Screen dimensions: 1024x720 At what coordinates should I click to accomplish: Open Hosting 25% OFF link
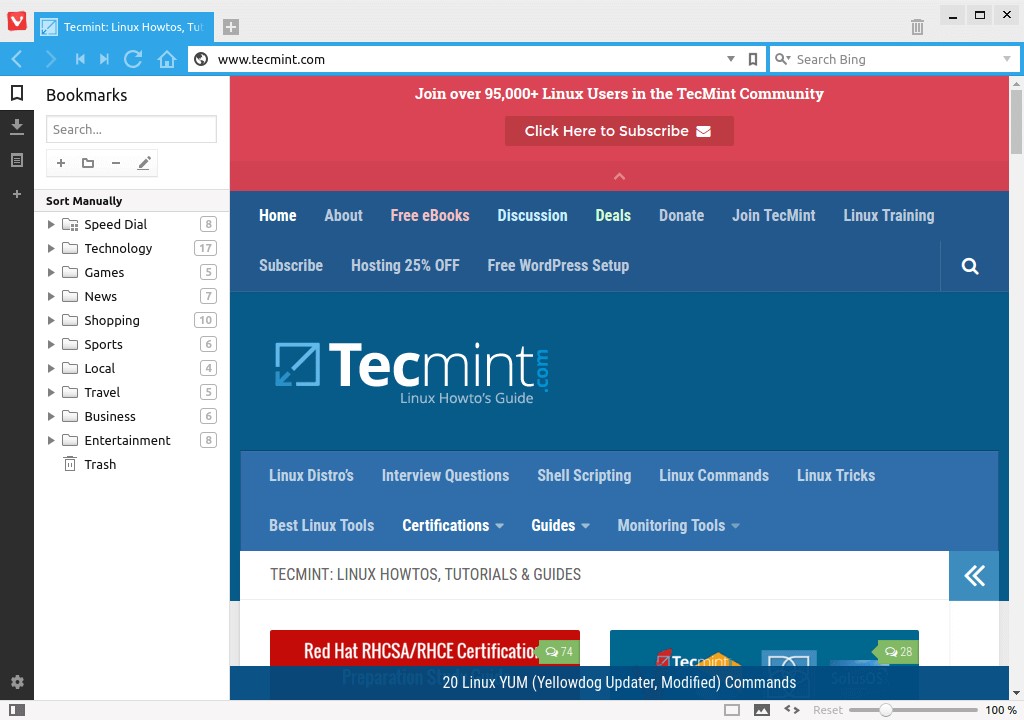tap(405, 266)
